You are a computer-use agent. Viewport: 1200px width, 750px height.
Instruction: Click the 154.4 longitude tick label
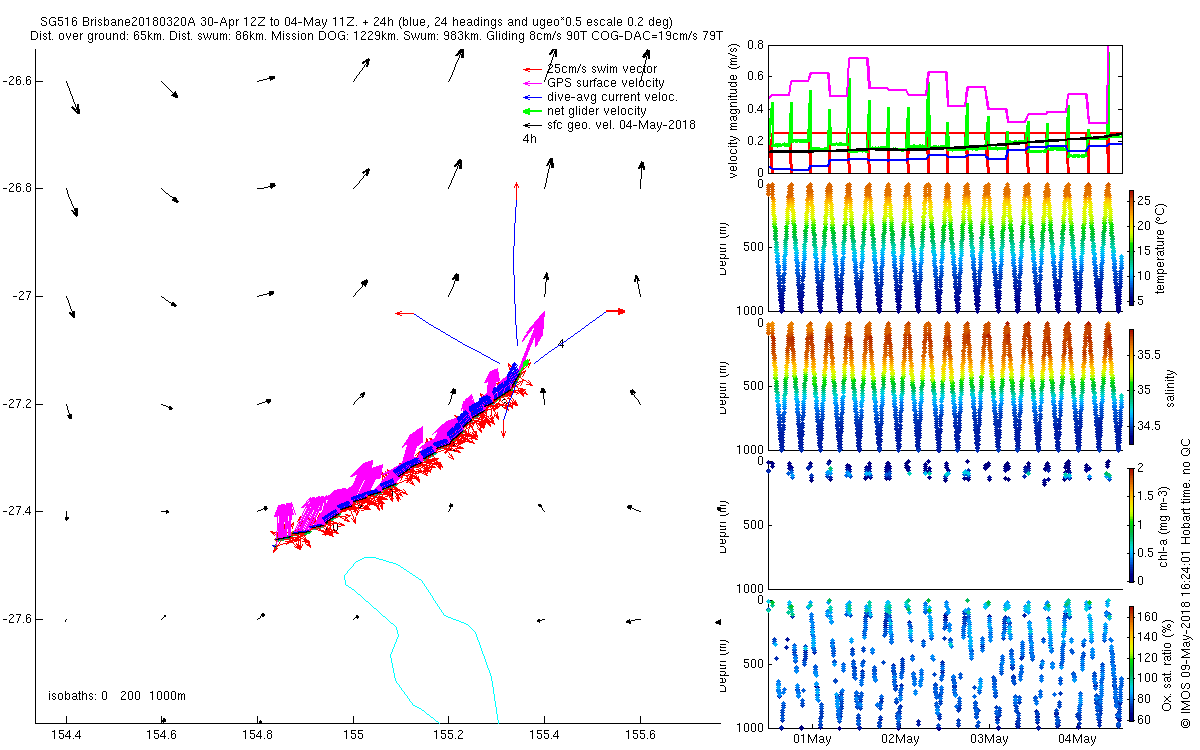coord(66,735)
